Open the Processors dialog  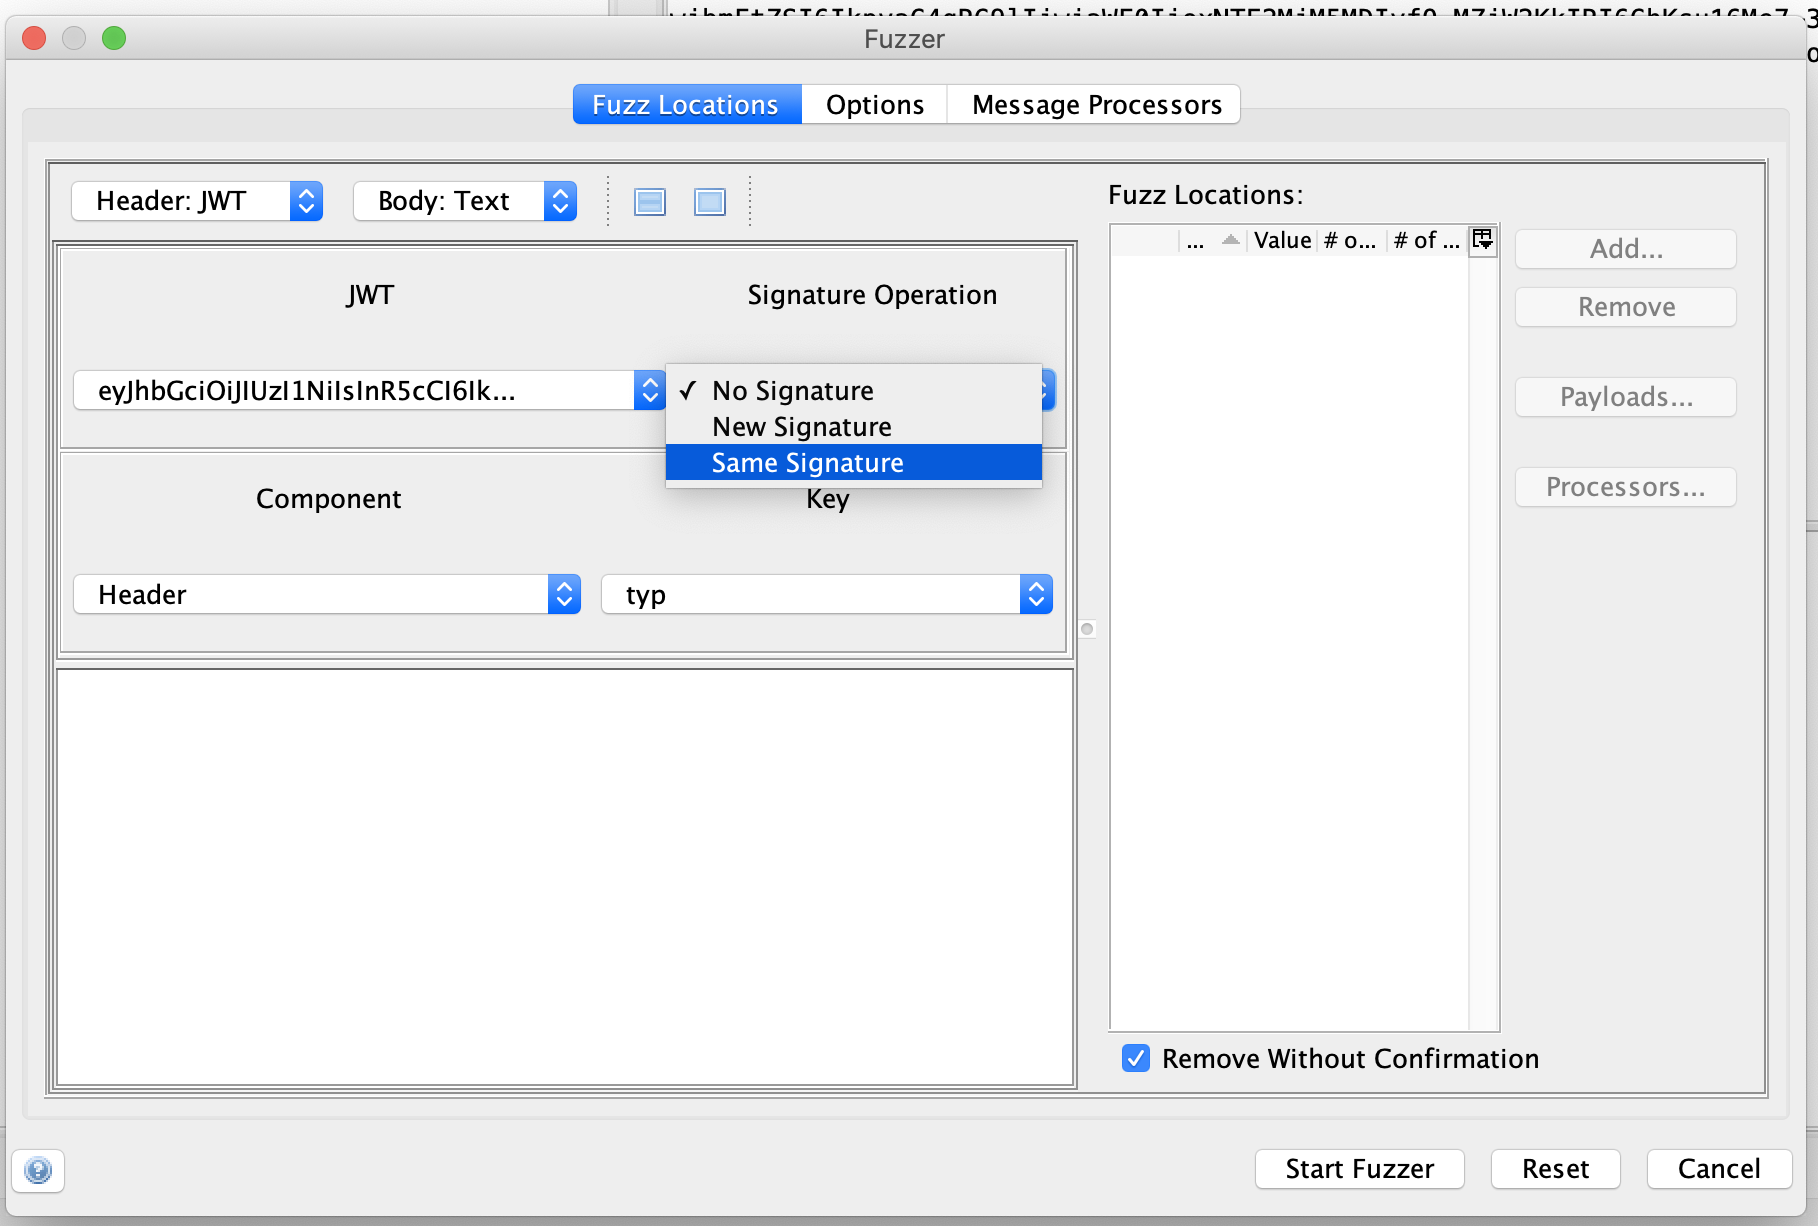tap(1625, 487)
